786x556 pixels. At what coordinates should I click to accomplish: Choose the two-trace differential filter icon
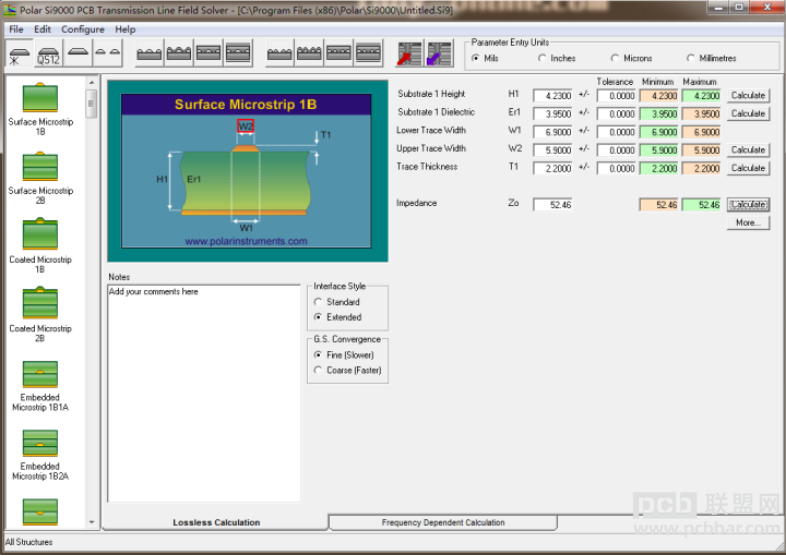tap(107, 54)
